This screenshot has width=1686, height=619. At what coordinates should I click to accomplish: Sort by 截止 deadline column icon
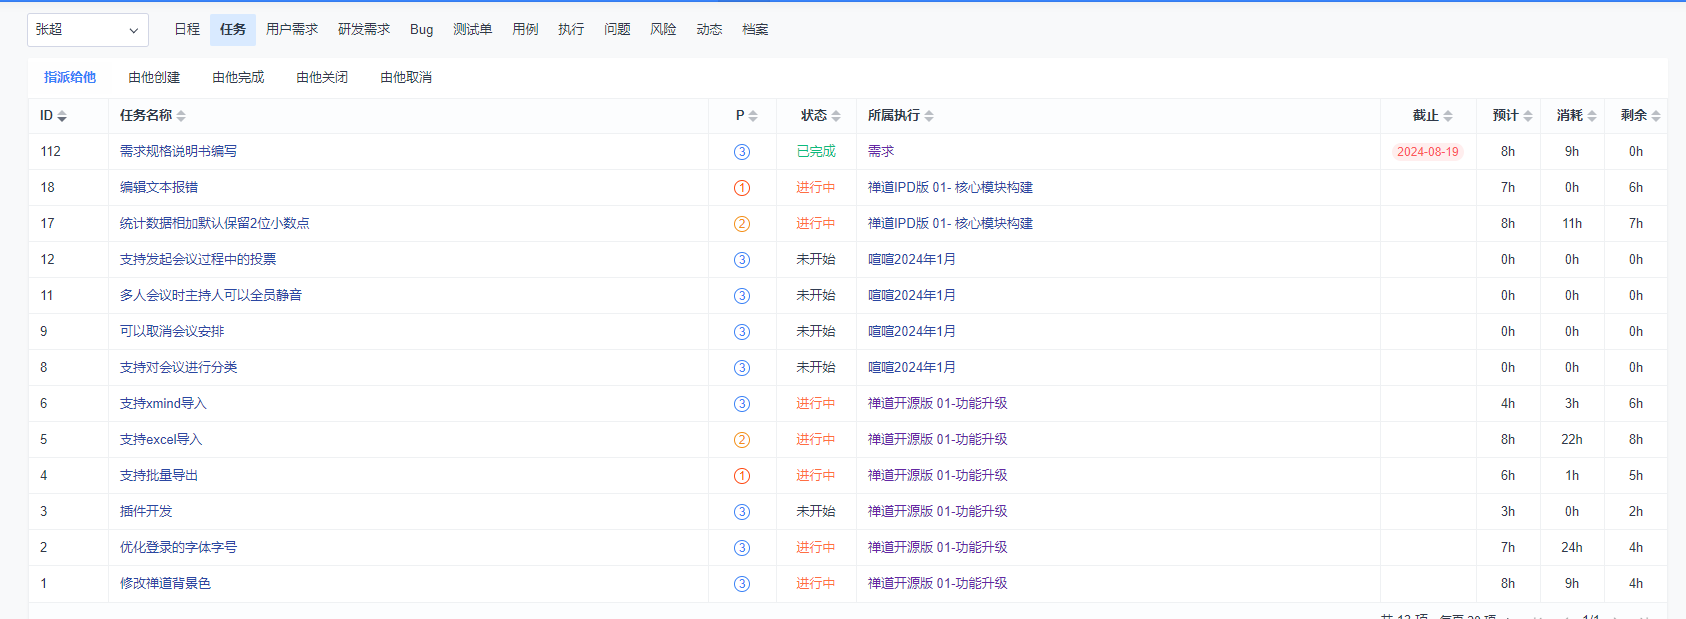pyautogui.click(x=1448, y=116)
